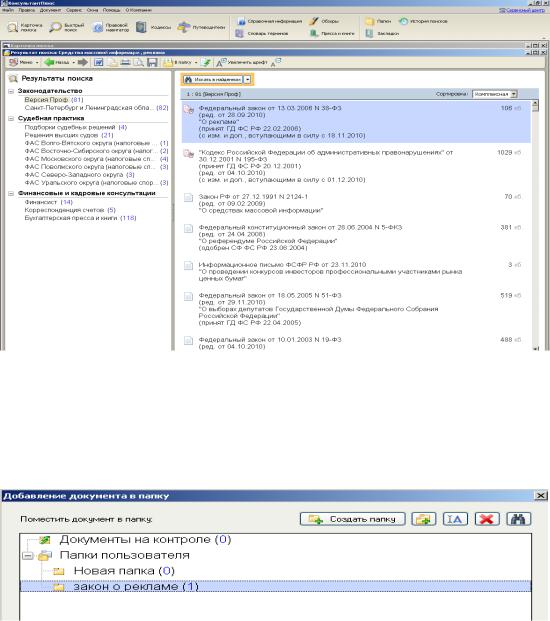Select Закон РФ О средствах массовой информации

coord(356,204)
